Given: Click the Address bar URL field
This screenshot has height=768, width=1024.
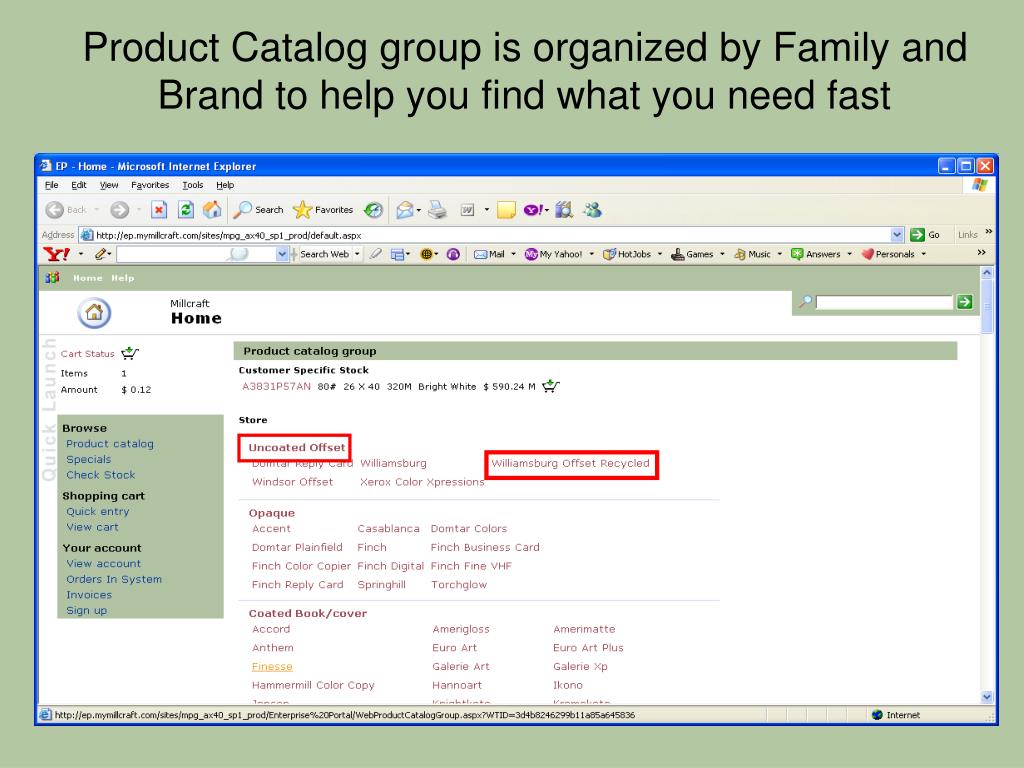Looking at the screenshot, I should pyautogui.click(x=485, y=235).
